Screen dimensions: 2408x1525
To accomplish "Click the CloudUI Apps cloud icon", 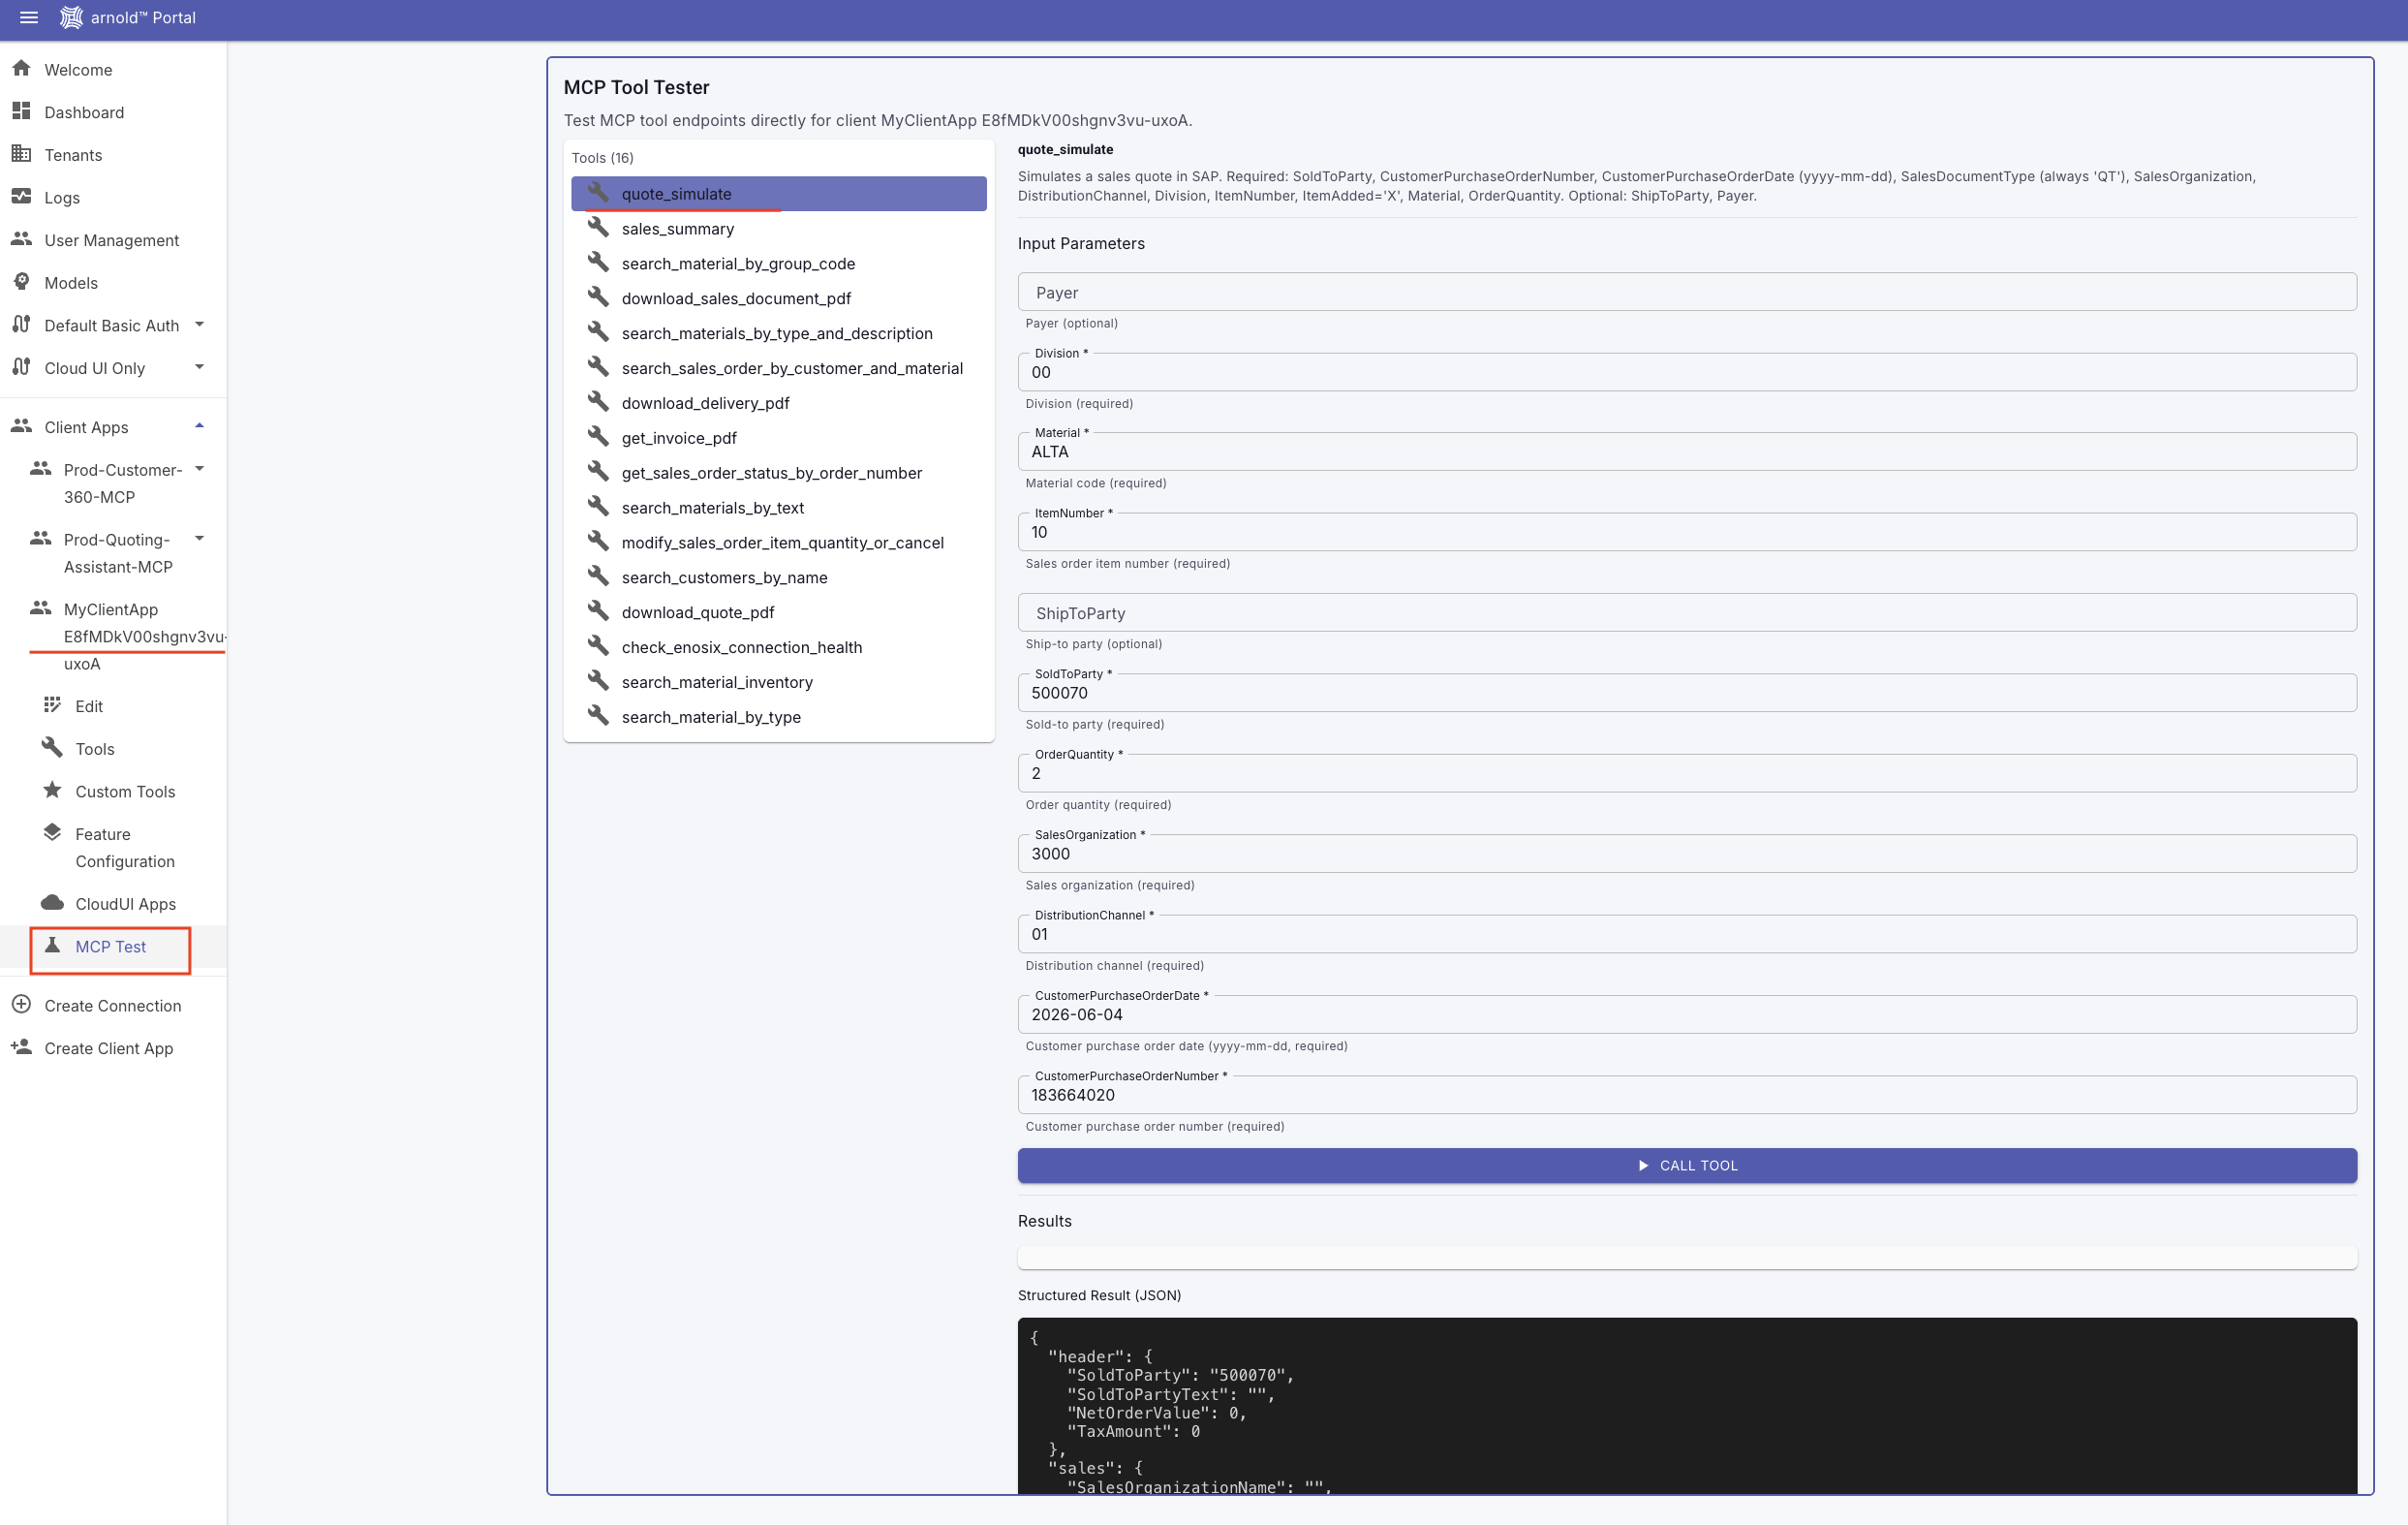I will pyautogui.click(x=52, y=903).
